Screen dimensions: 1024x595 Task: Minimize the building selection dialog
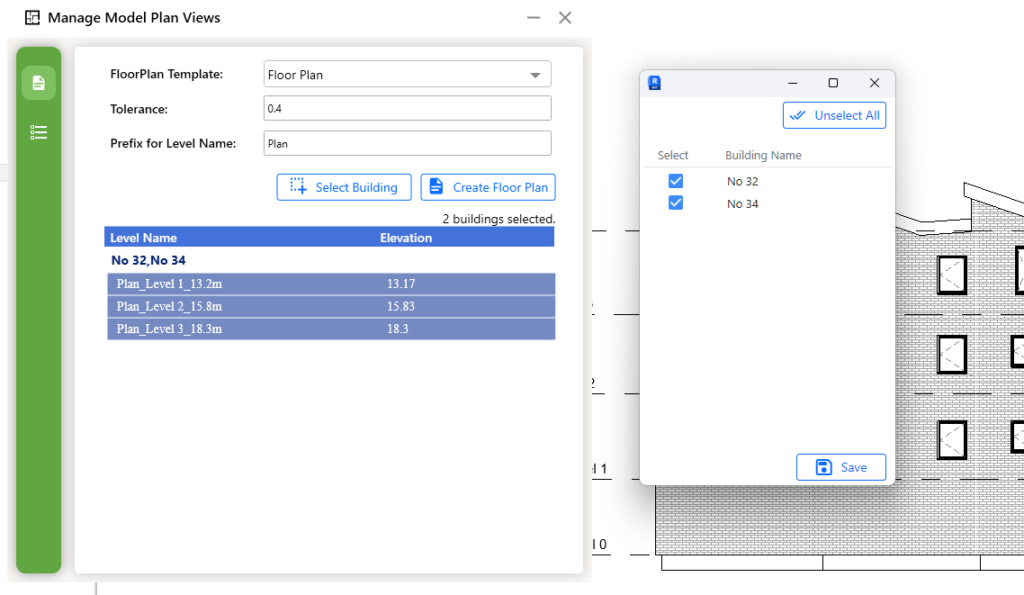[793, 83]
